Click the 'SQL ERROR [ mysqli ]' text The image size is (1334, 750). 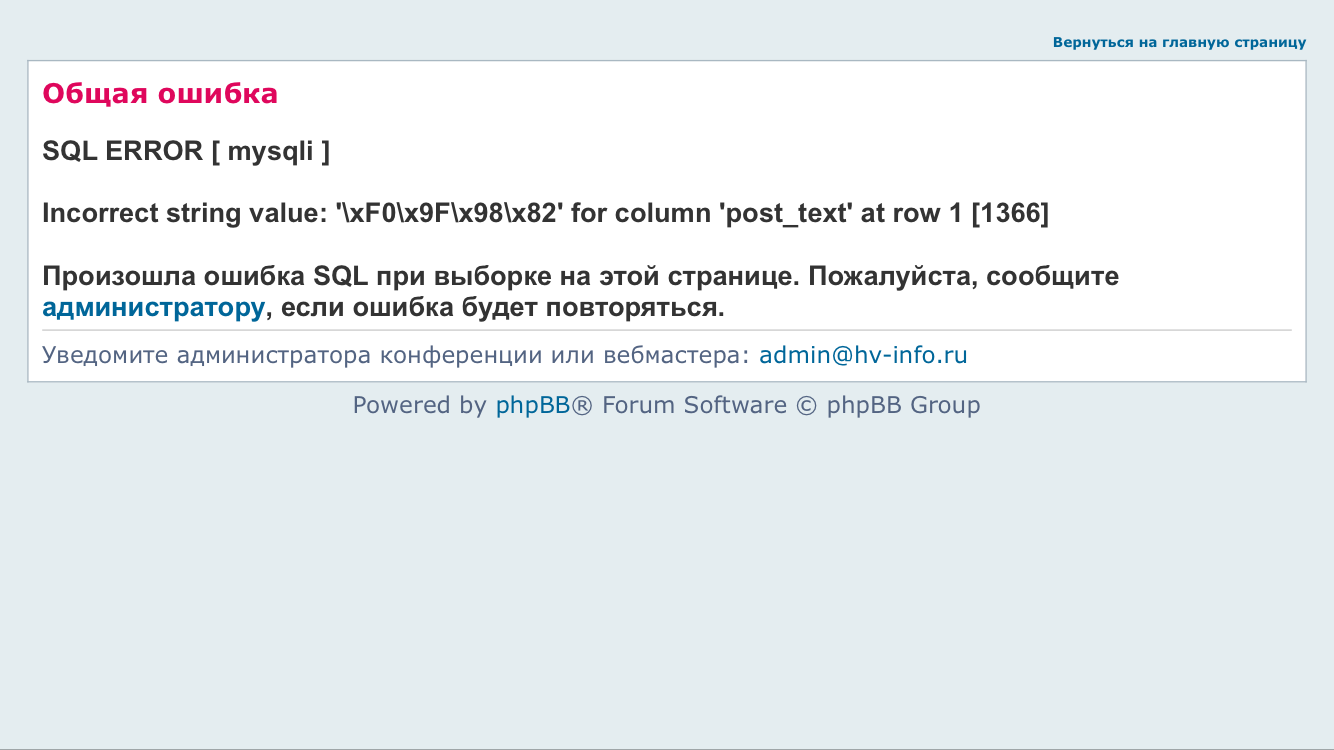(186, 152)
